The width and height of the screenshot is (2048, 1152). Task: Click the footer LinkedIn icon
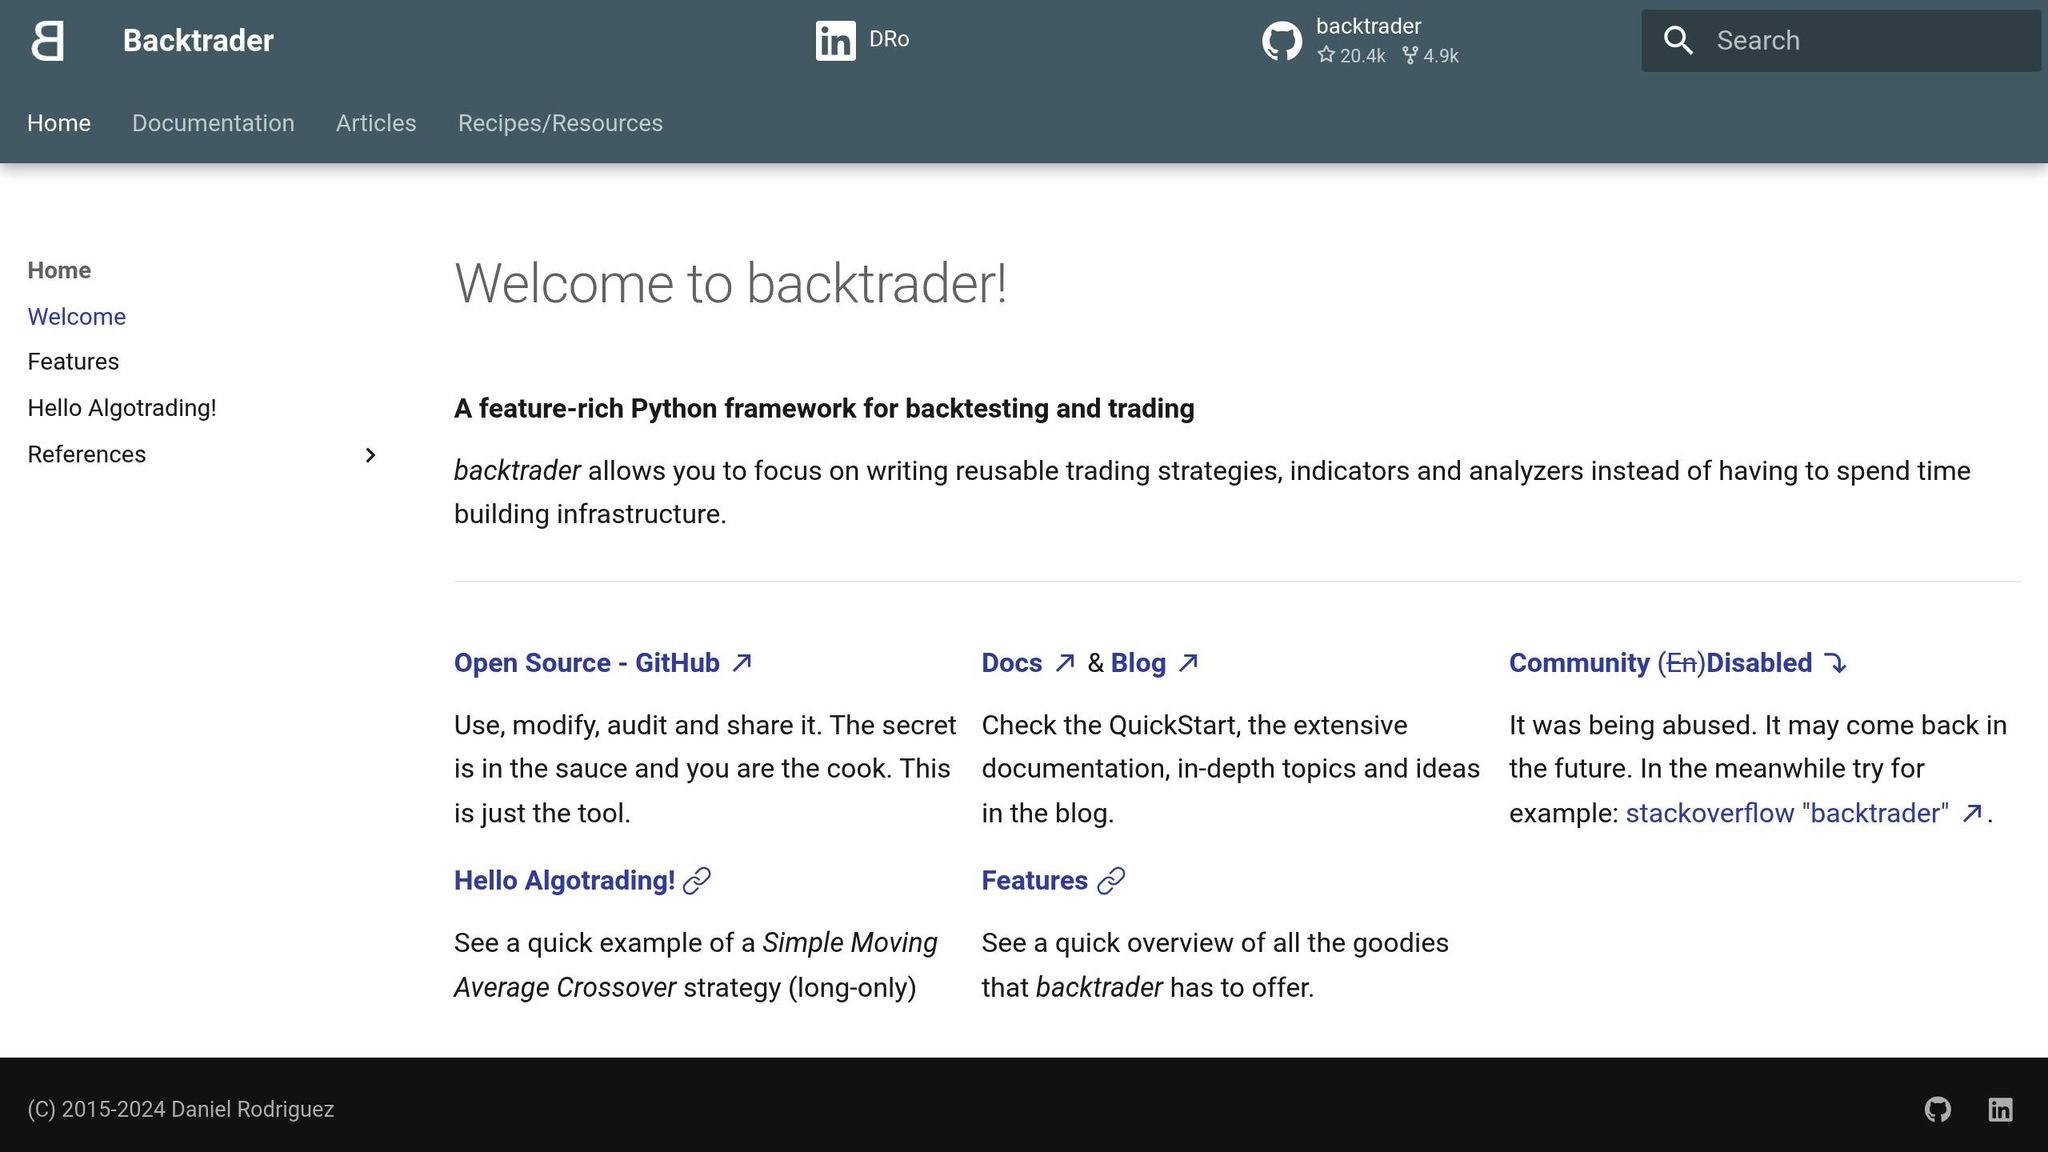[x=2000, y=1109]
